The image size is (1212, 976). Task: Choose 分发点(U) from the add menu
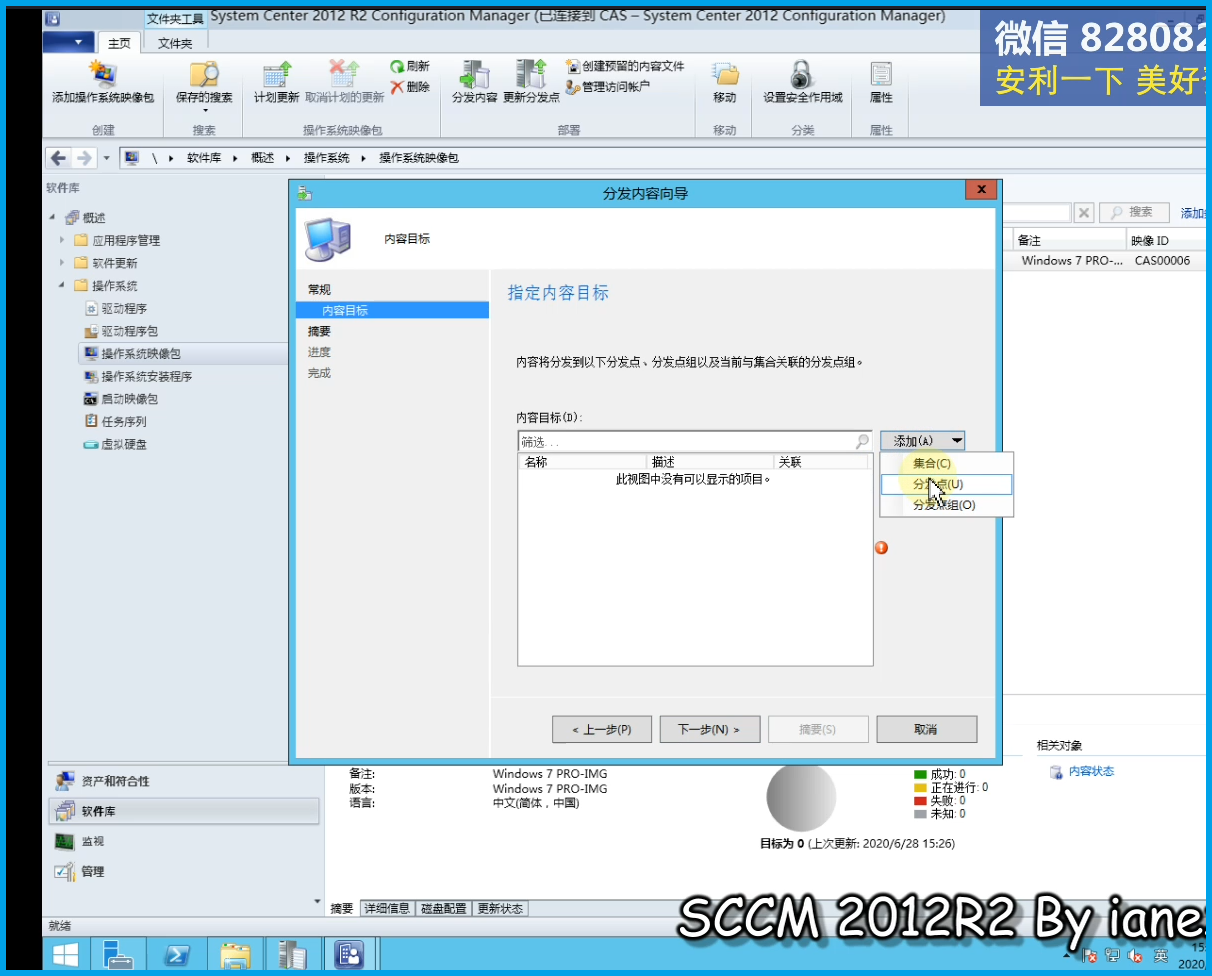coord(946,484)
